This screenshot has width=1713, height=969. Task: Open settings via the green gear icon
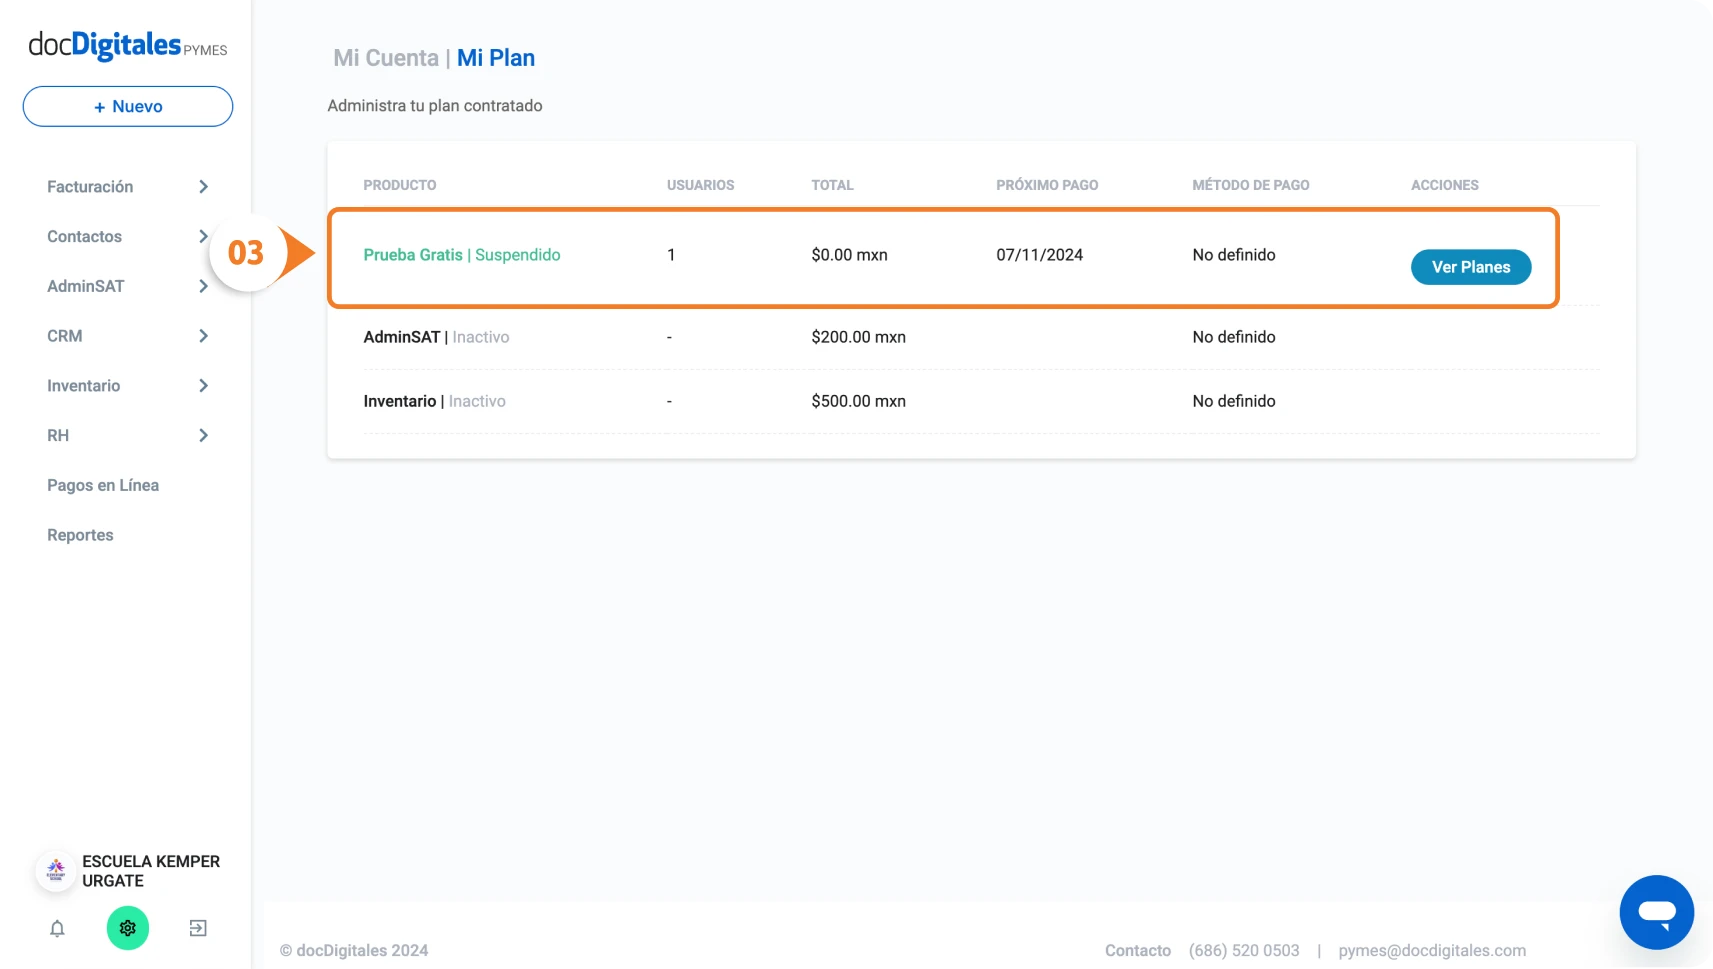[x=128, y=928]
